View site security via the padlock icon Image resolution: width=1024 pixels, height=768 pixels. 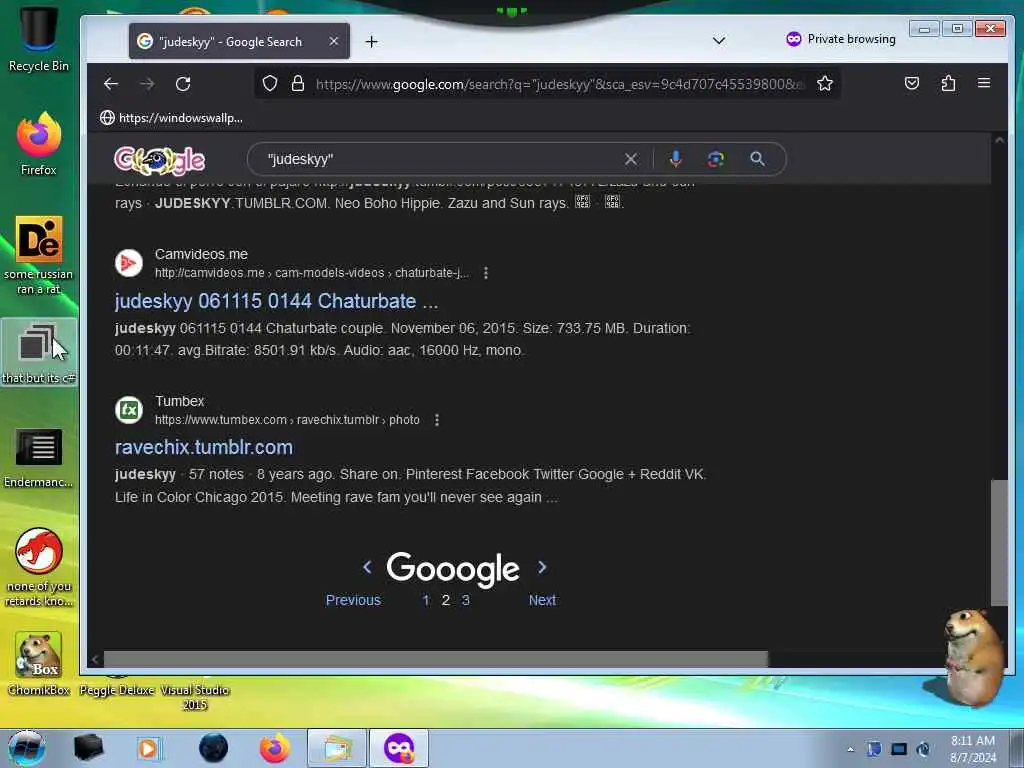coord(298,83)
